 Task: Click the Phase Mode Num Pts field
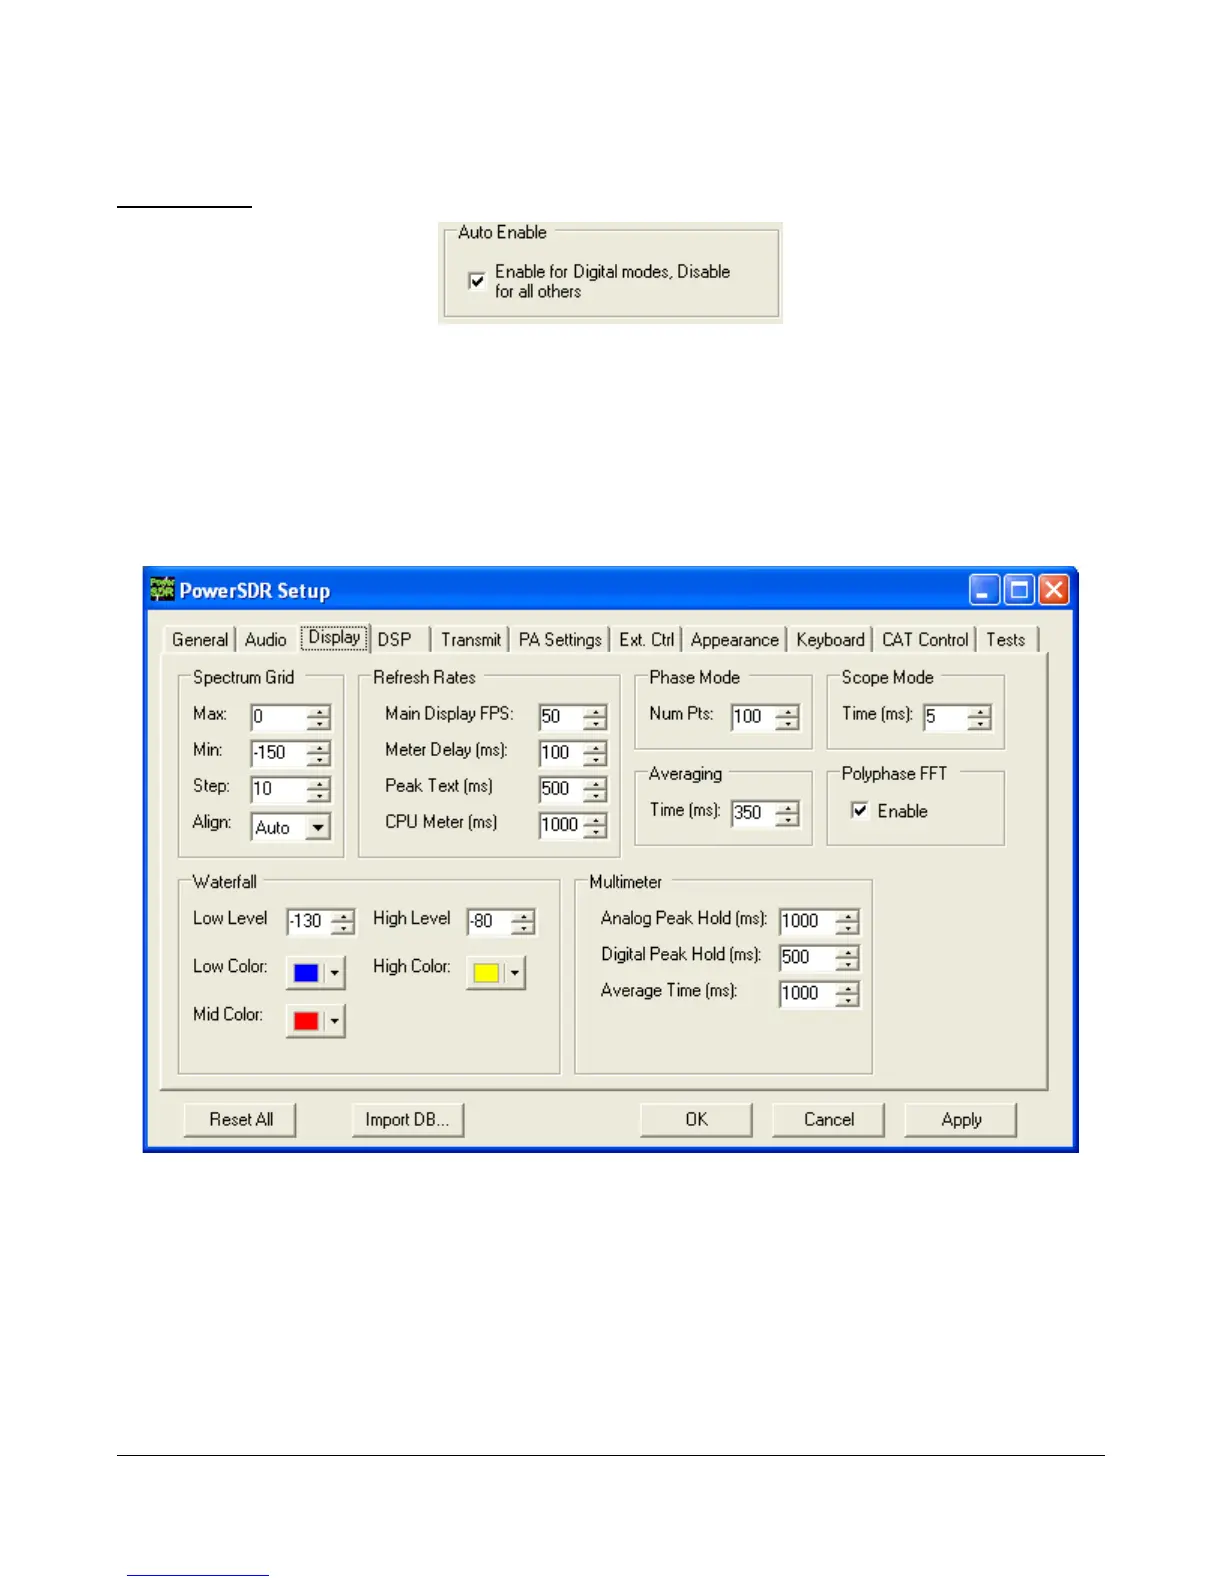pyautogui.click(x=753, y=717)
